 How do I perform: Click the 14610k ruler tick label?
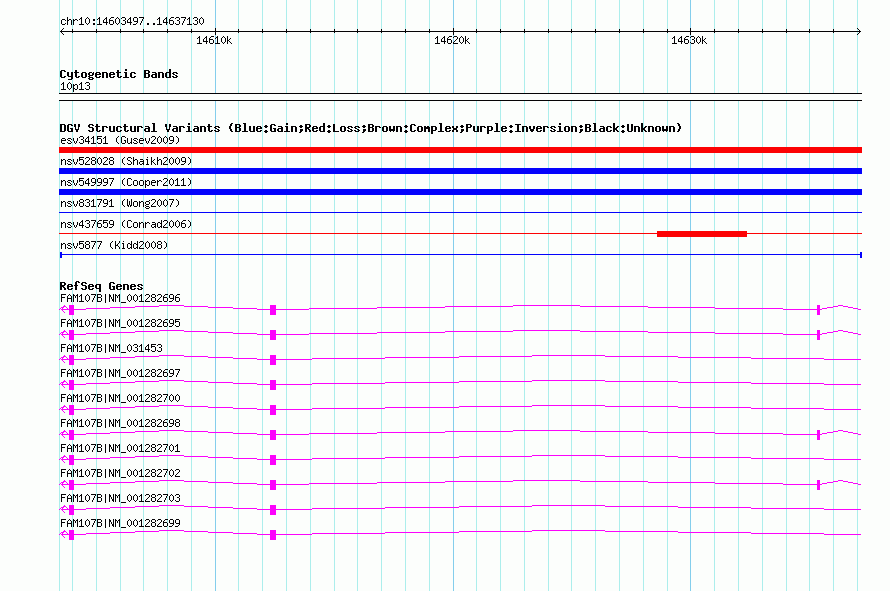[214, 41]
